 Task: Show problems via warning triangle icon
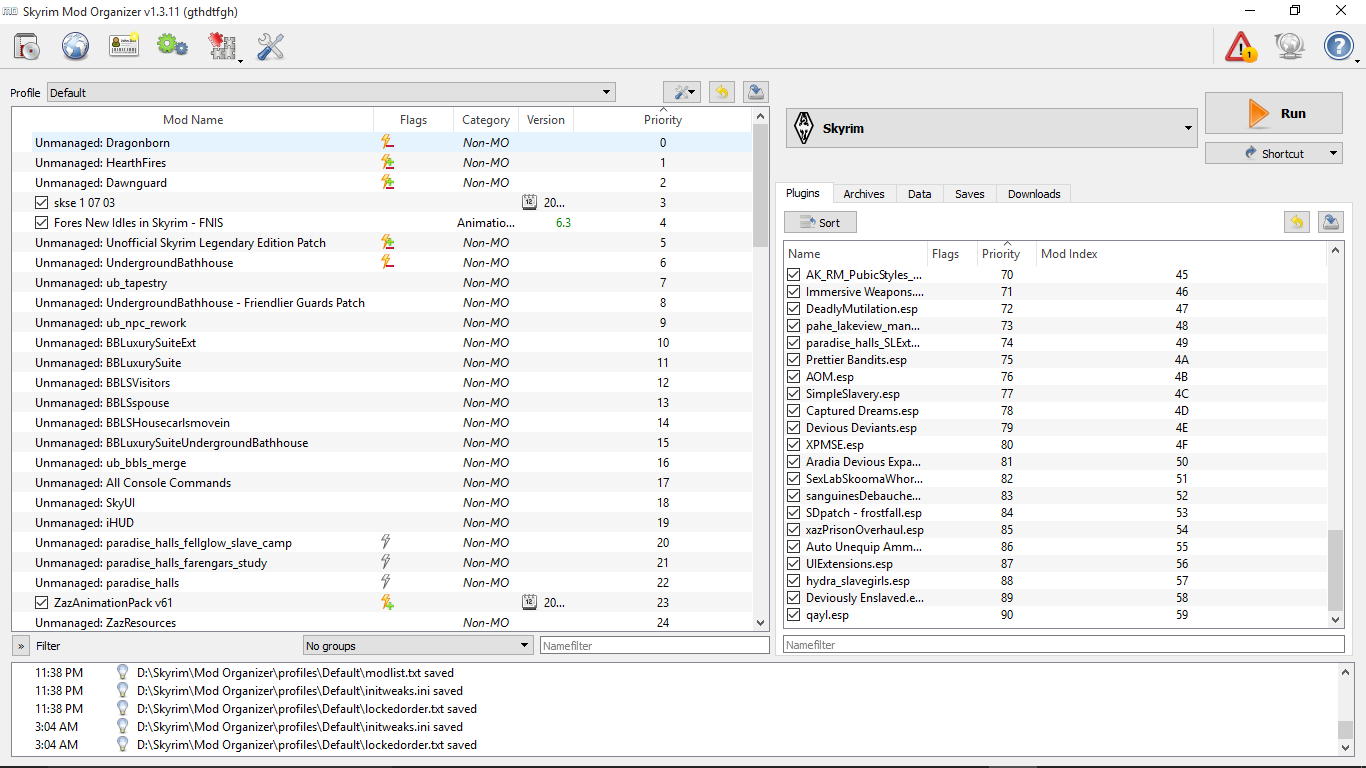[1241, 46]
